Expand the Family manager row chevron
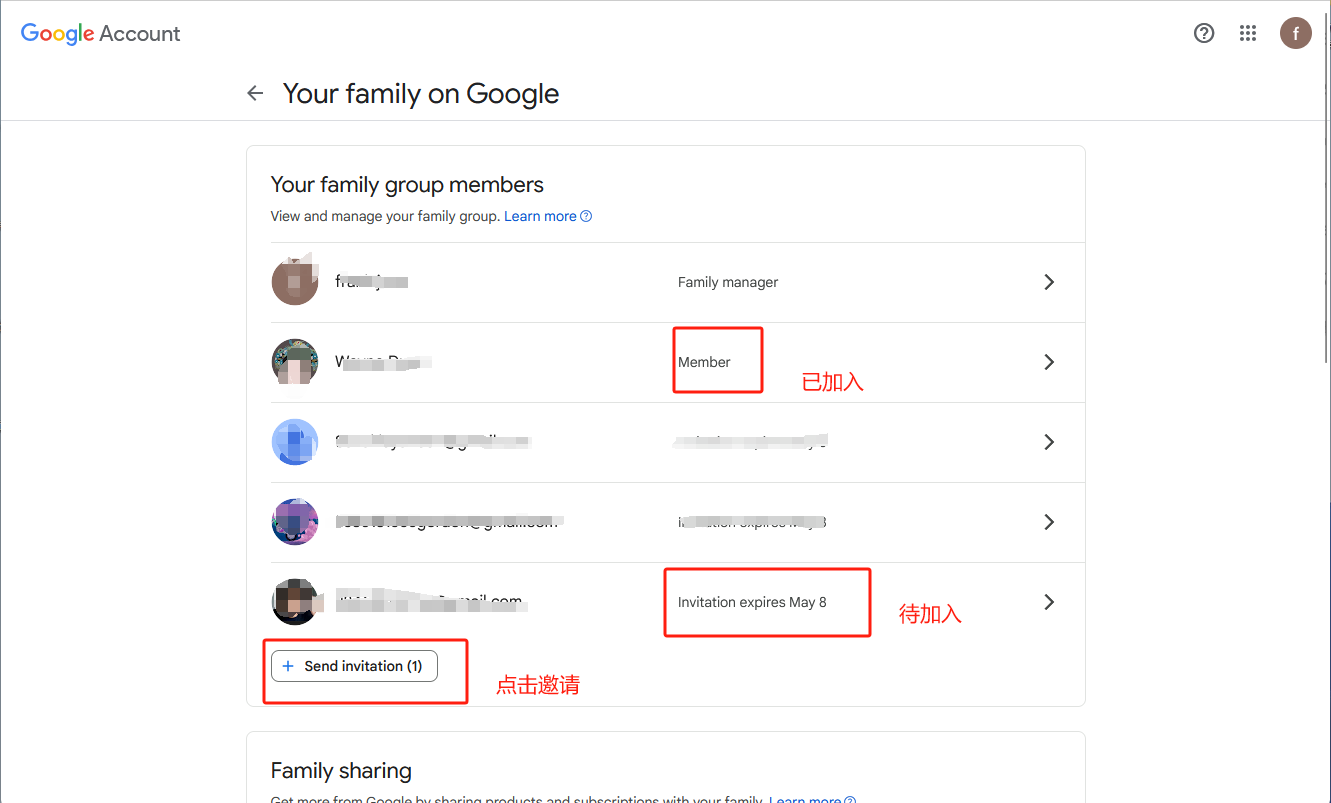Image resolution: width=1331 pixels, height=803 pixels. pos(1049,282)
